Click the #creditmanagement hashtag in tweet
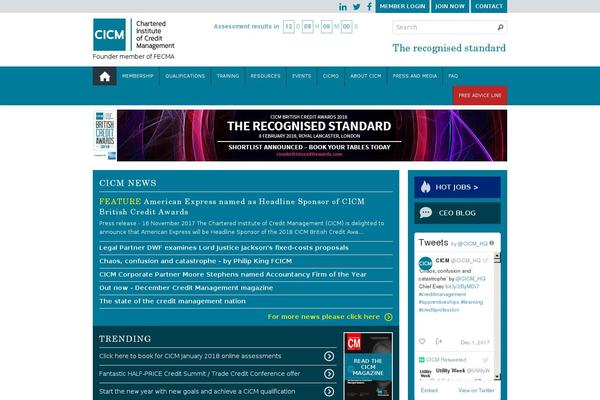 (442, 294)
